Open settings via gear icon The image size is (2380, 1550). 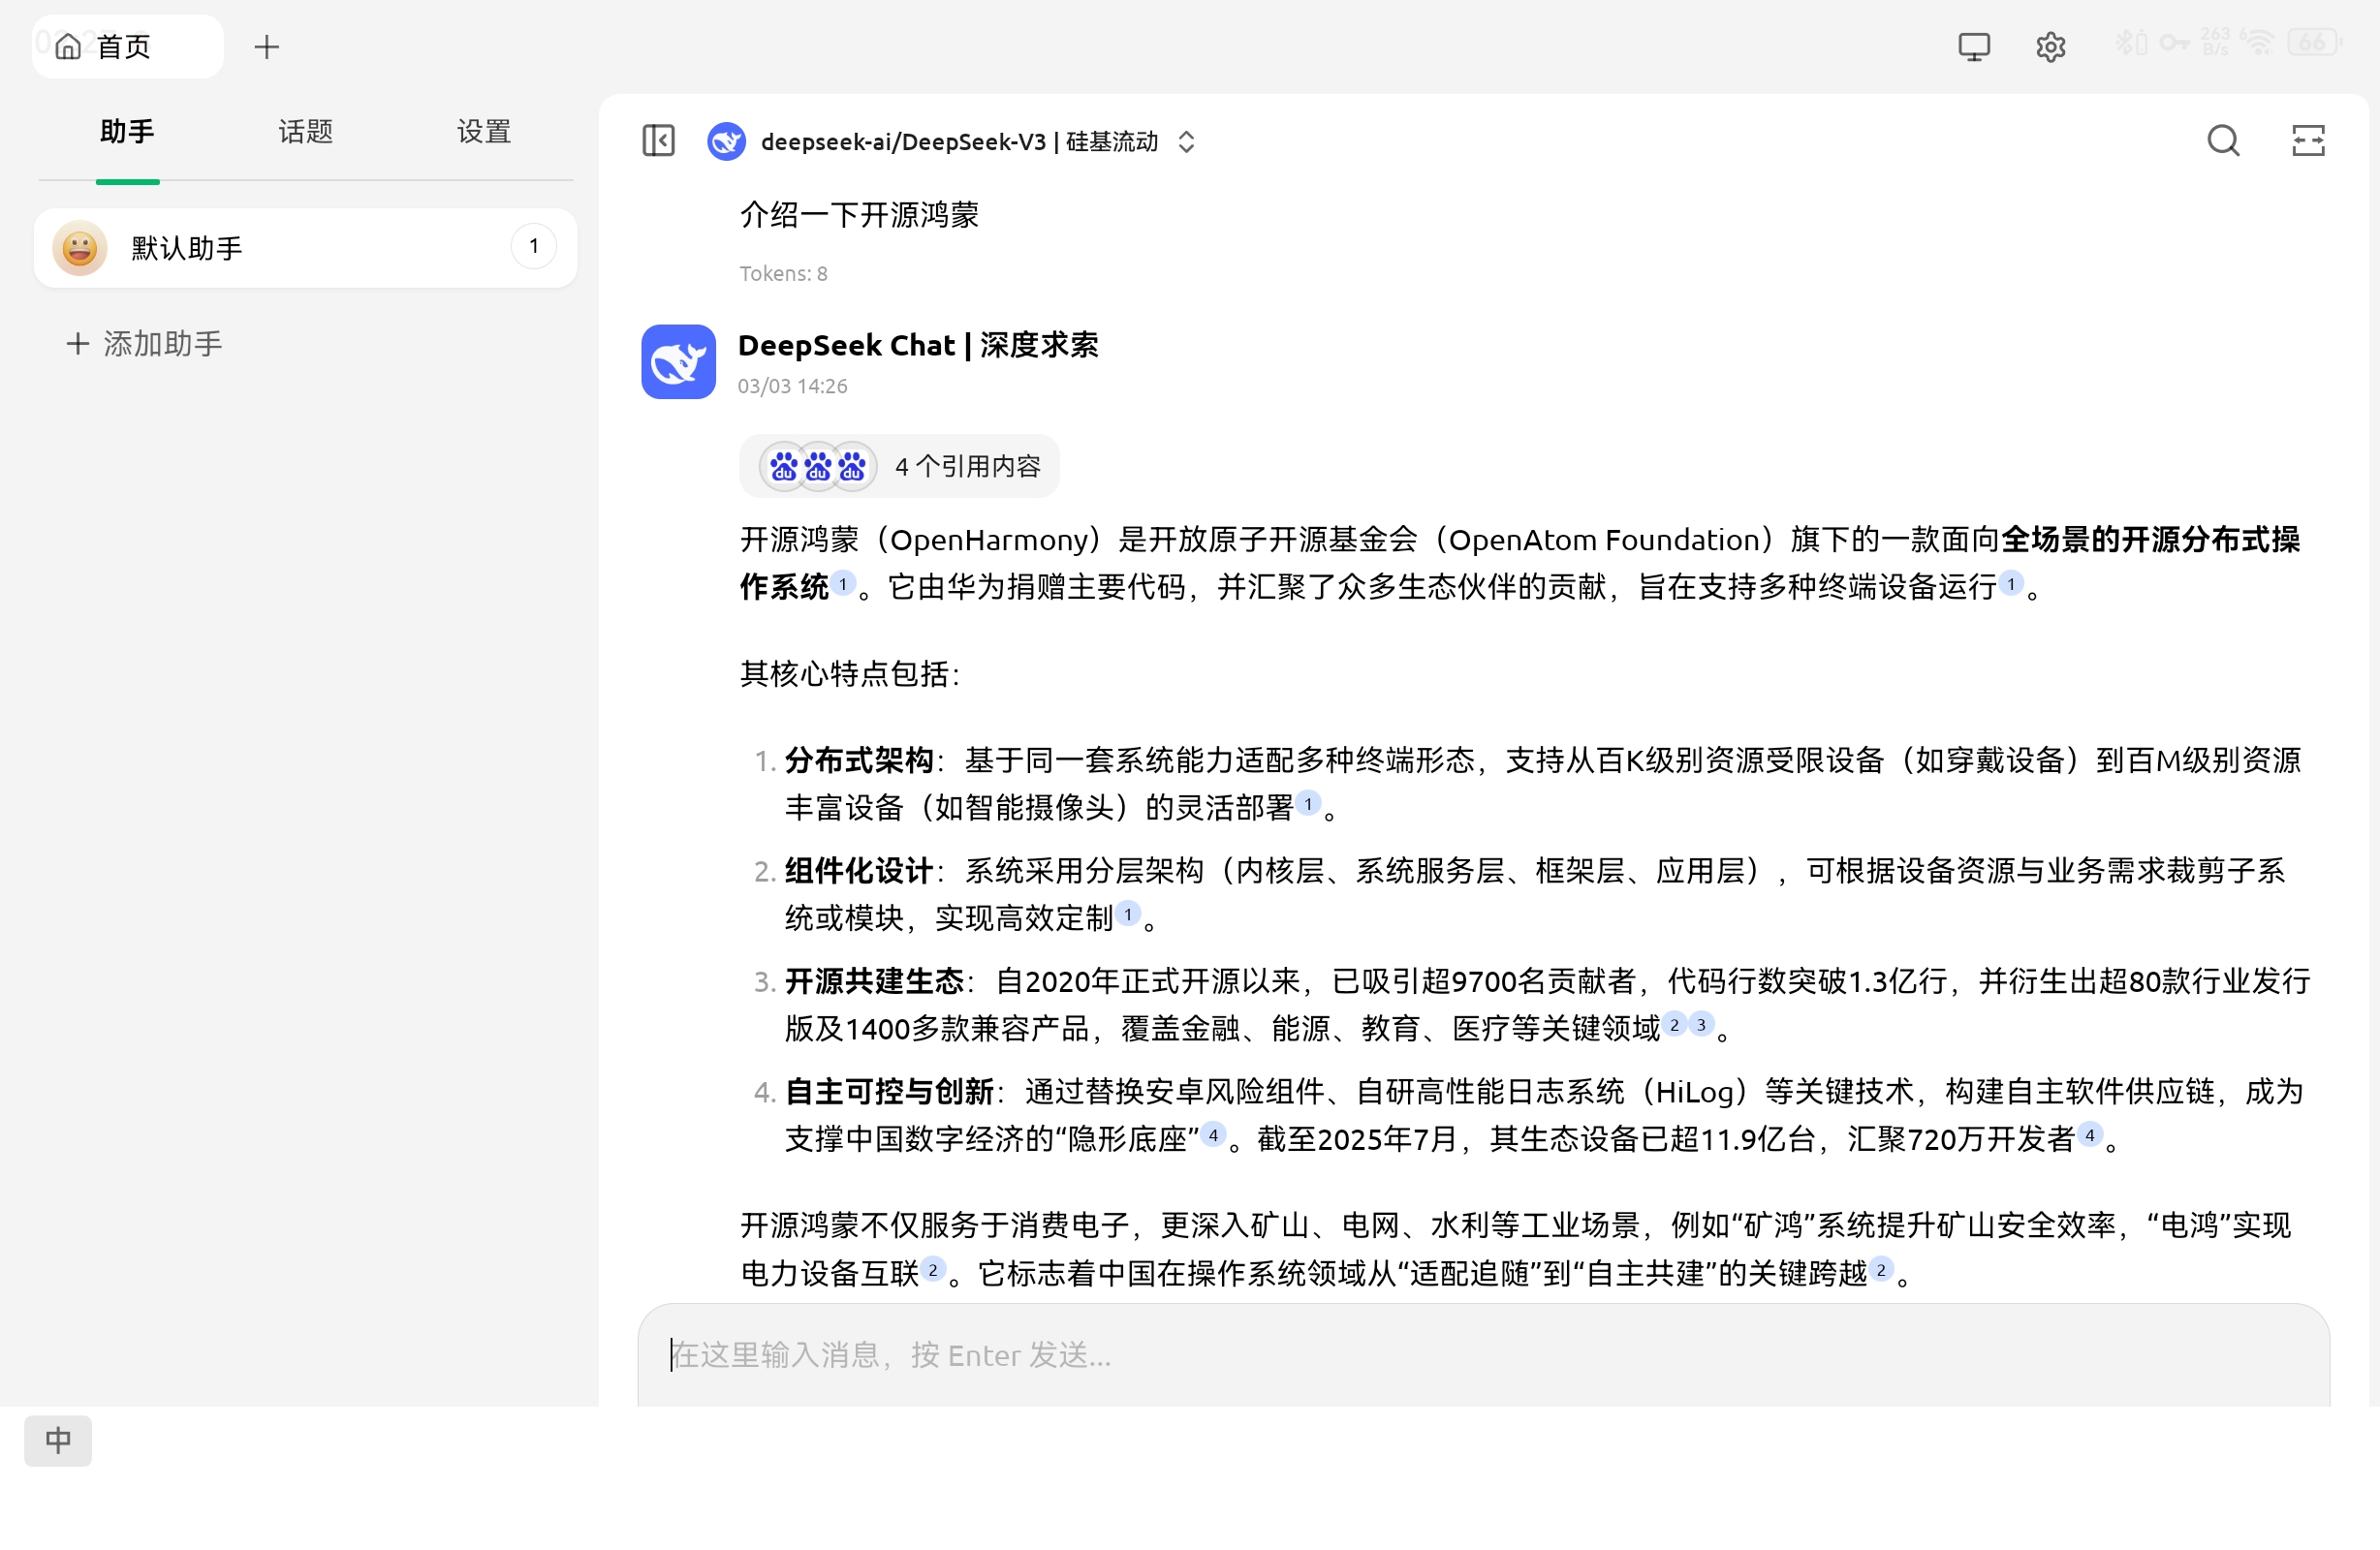(2050, 46)
